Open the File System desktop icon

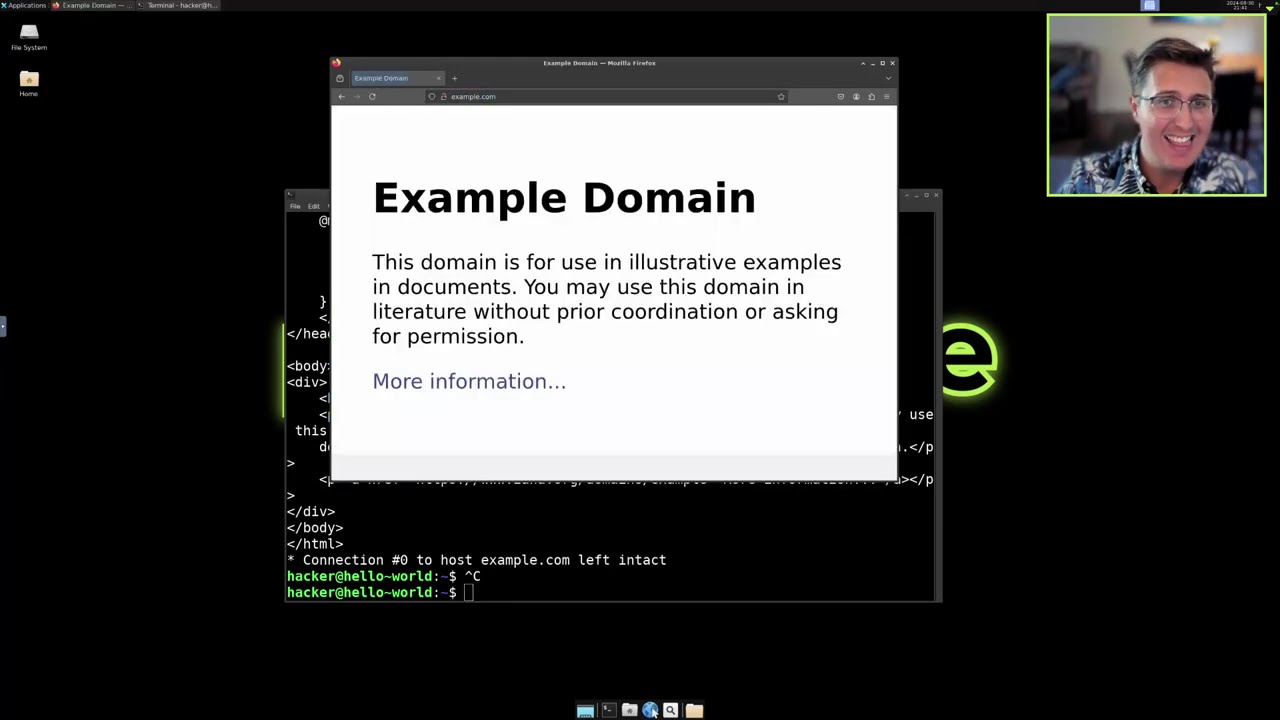point(29,37)
